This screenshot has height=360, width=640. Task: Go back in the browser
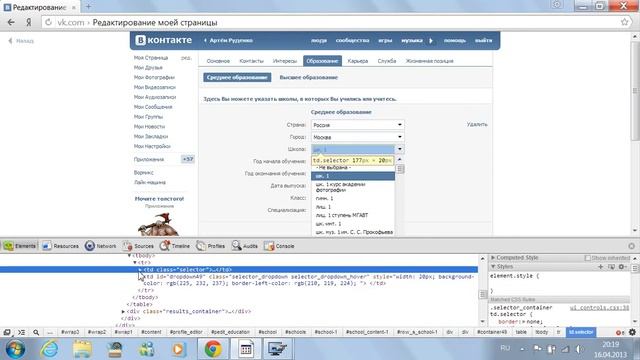coord(11,22)
